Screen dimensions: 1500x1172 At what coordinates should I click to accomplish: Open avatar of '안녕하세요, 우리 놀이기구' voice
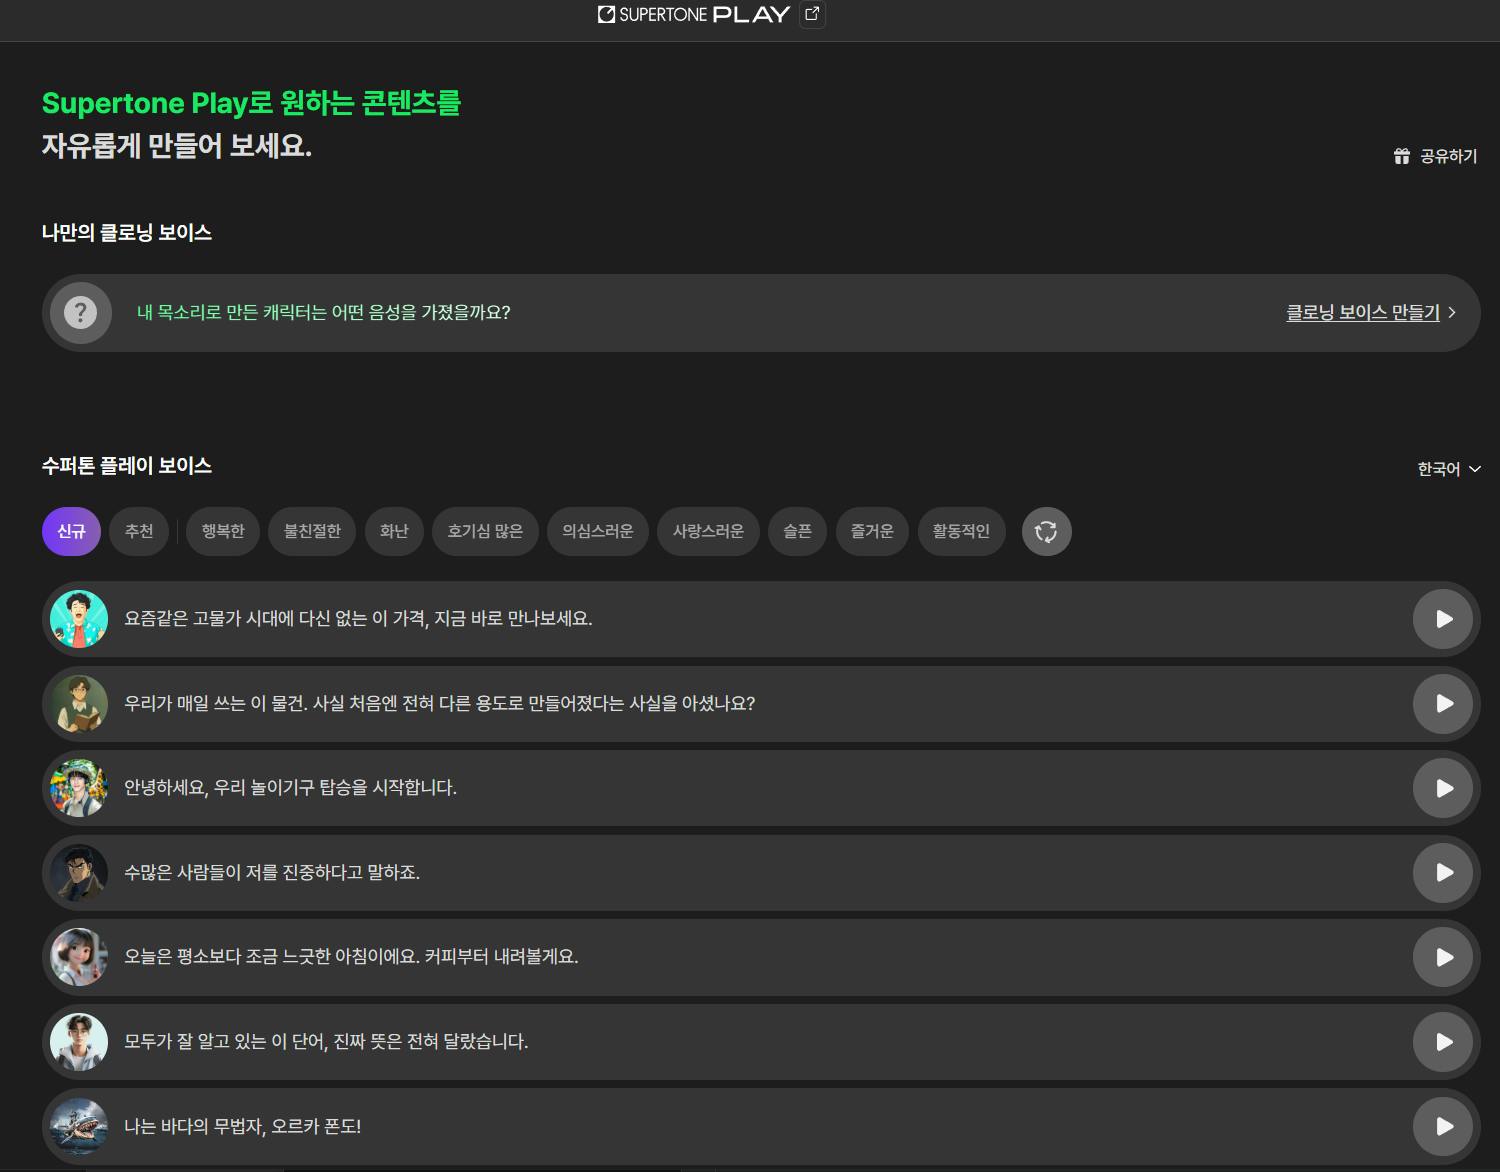(79, 788)
